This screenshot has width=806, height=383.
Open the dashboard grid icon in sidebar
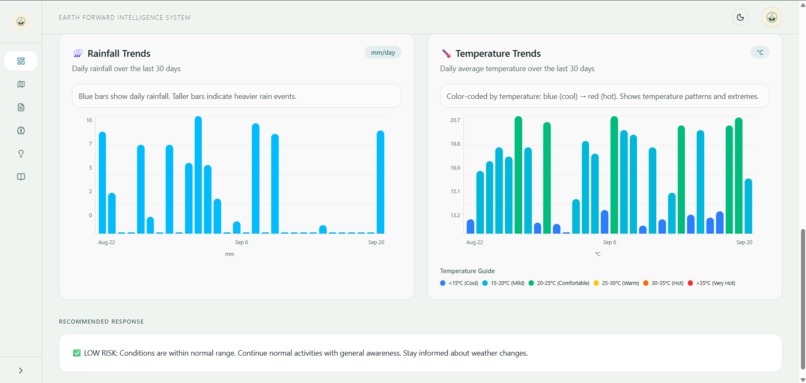click(21, 61)
